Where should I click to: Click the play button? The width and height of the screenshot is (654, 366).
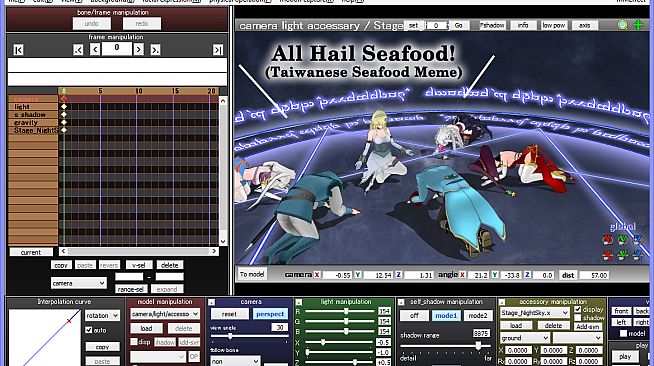click(x=625, y=356)
